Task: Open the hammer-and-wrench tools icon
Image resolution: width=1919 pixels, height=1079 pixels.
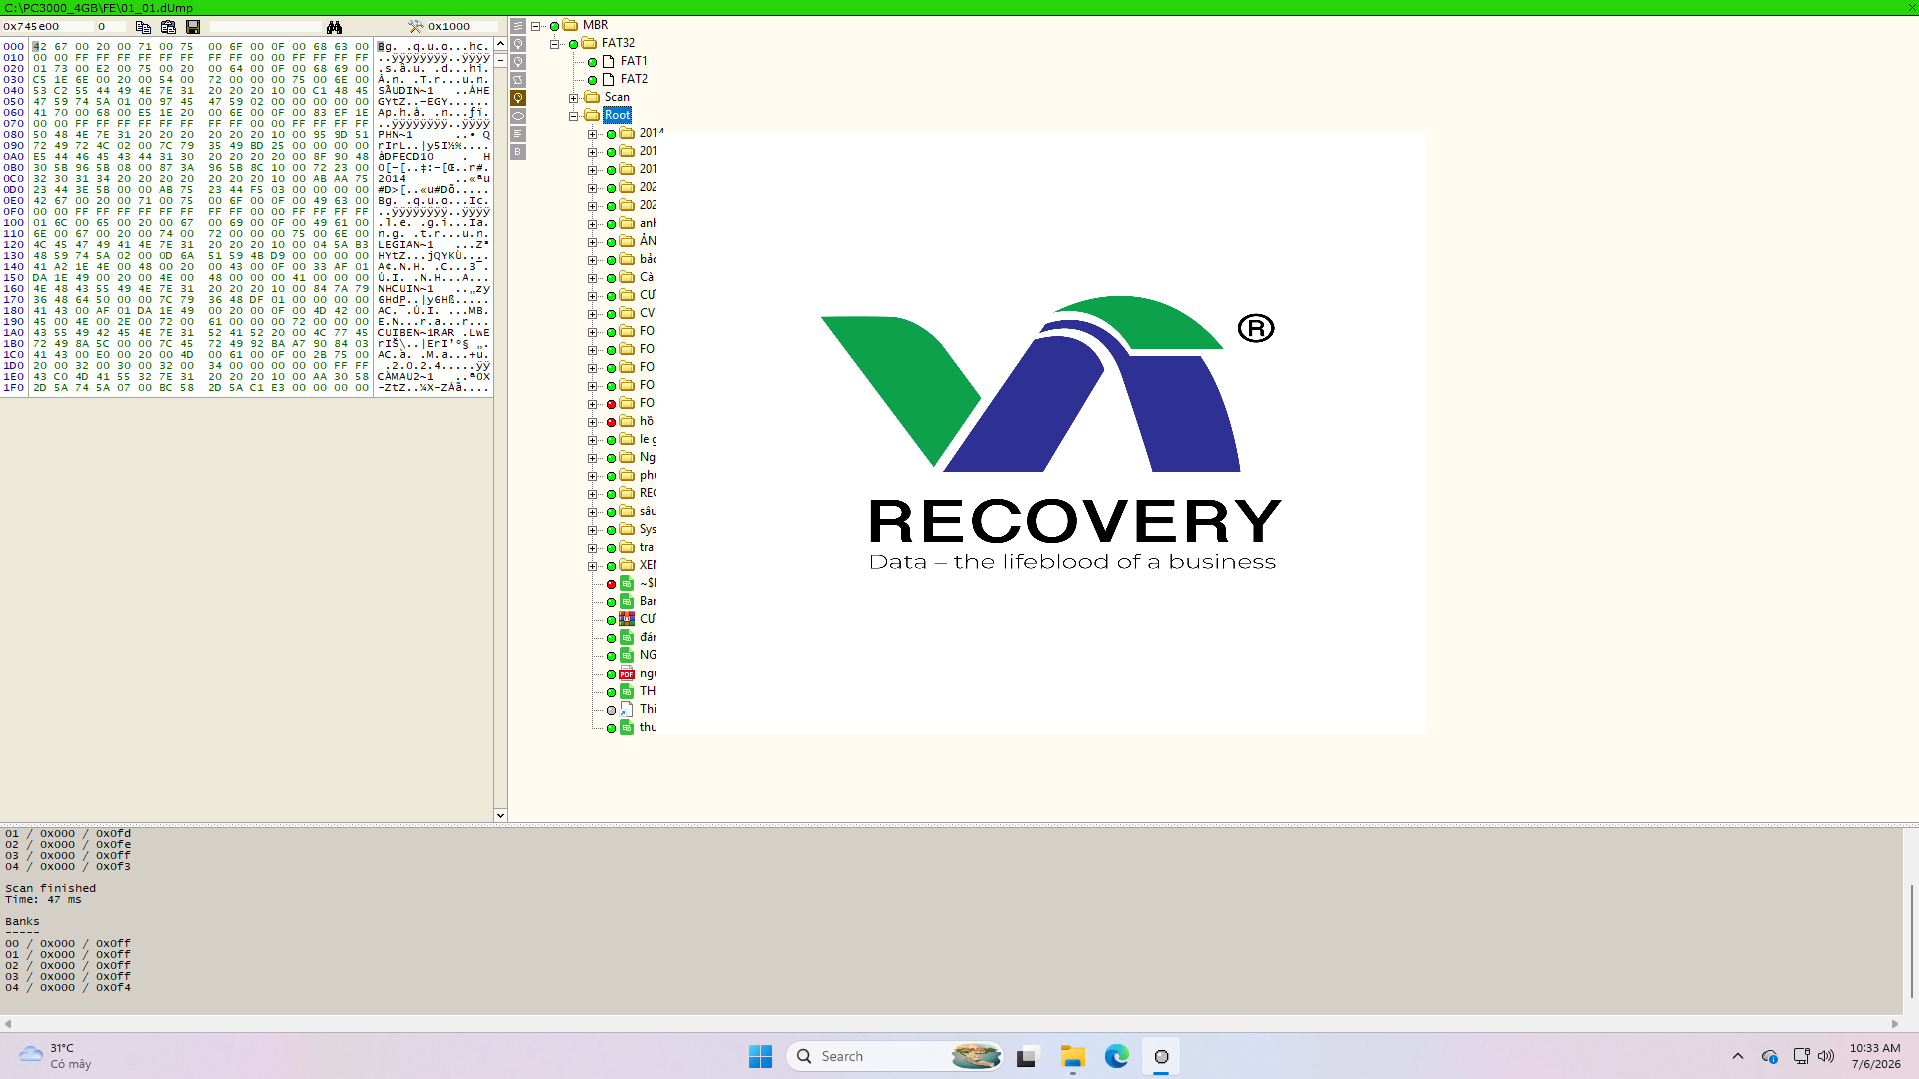Action: point(416,27)
